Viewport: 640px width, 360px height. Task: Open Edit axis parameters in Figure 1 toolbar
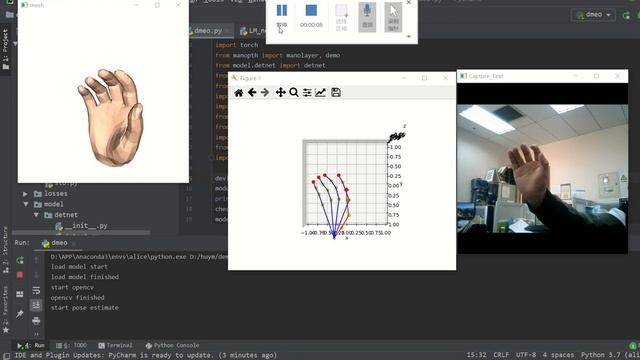[x=320, y=93]
